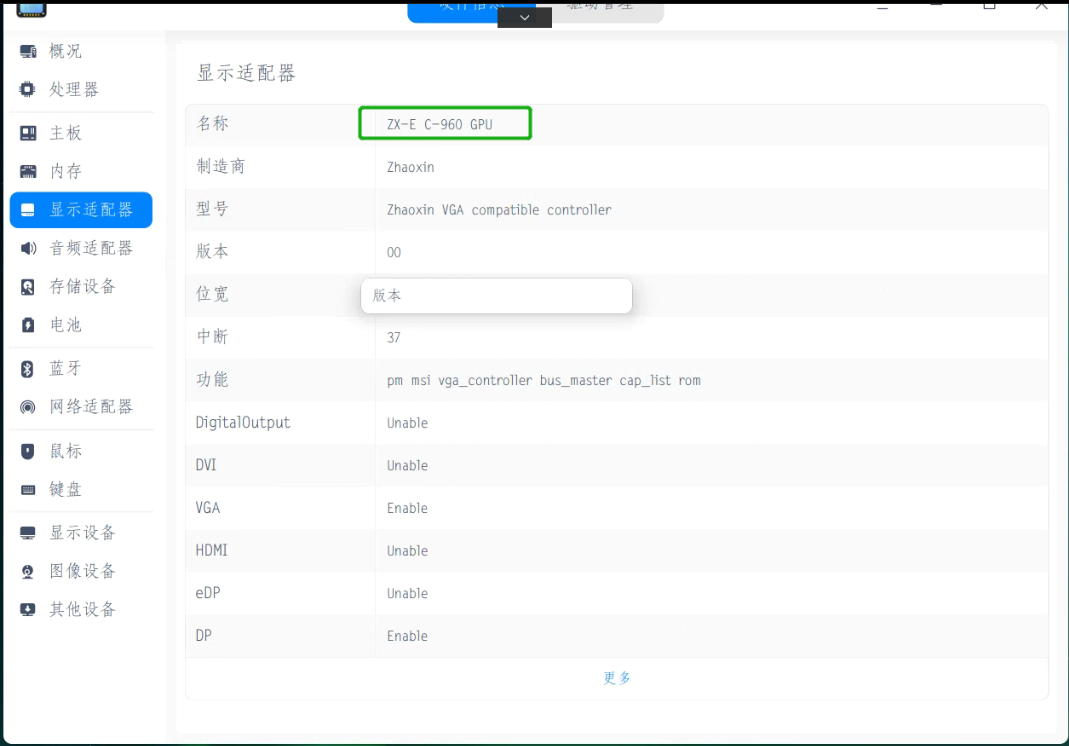Select the 其他设备 other devices icon
The image size is (1069, 746).
(x=28, y=610)
